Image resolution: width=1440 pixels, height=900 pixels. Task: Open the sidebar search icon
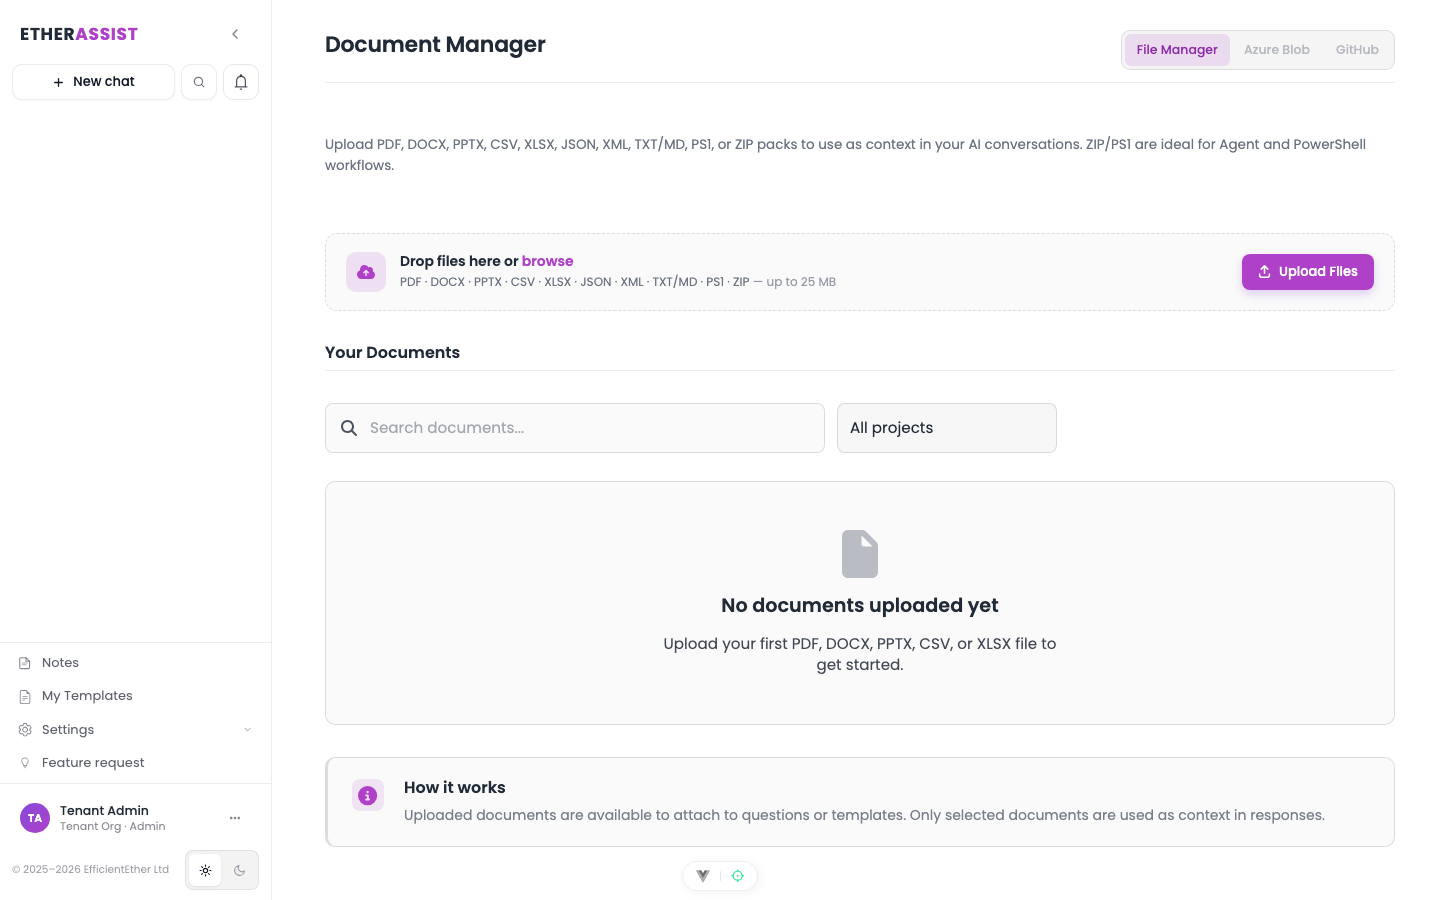(x=199, y=82)
